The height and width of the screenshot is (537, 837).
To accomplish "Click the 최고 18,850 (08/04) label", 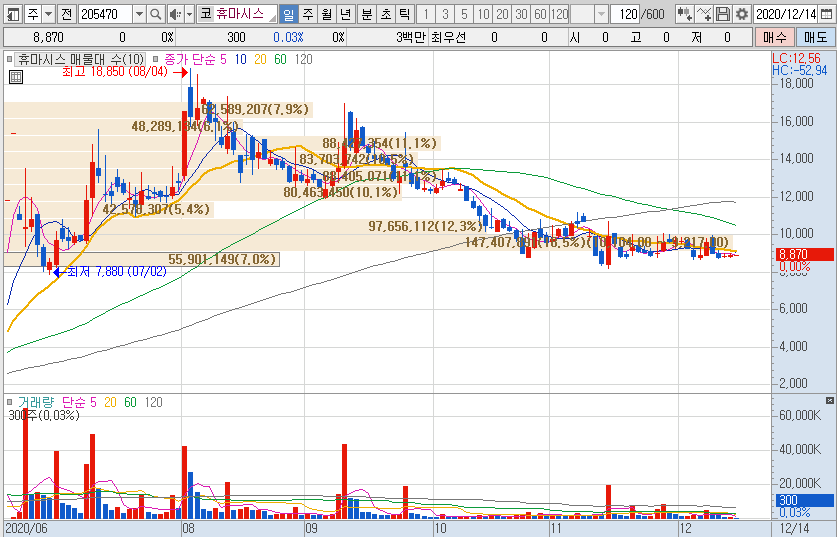I will pos(115,72).
